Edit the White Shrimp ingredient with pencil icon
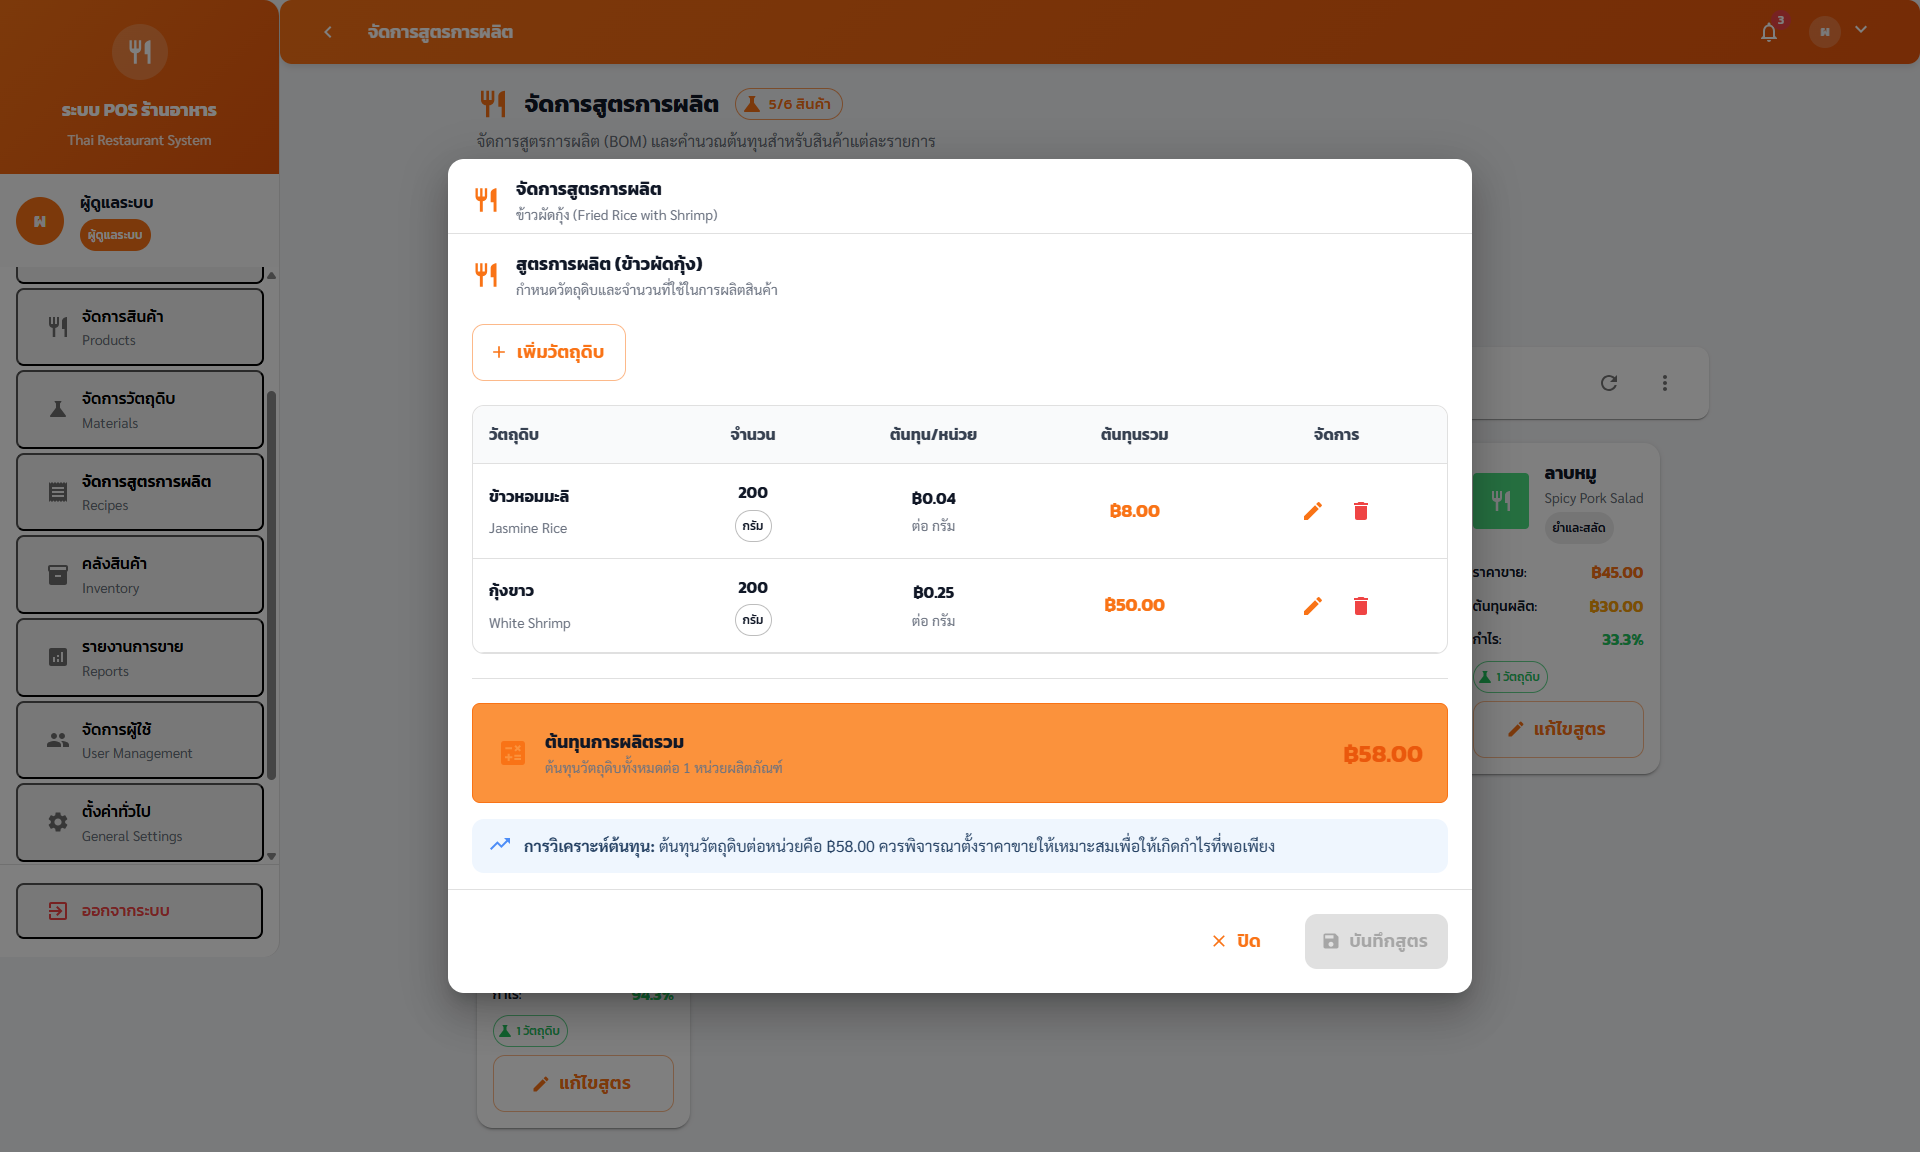The height and width of the screenshot is (1152, 1920). tap(1313, 606)
